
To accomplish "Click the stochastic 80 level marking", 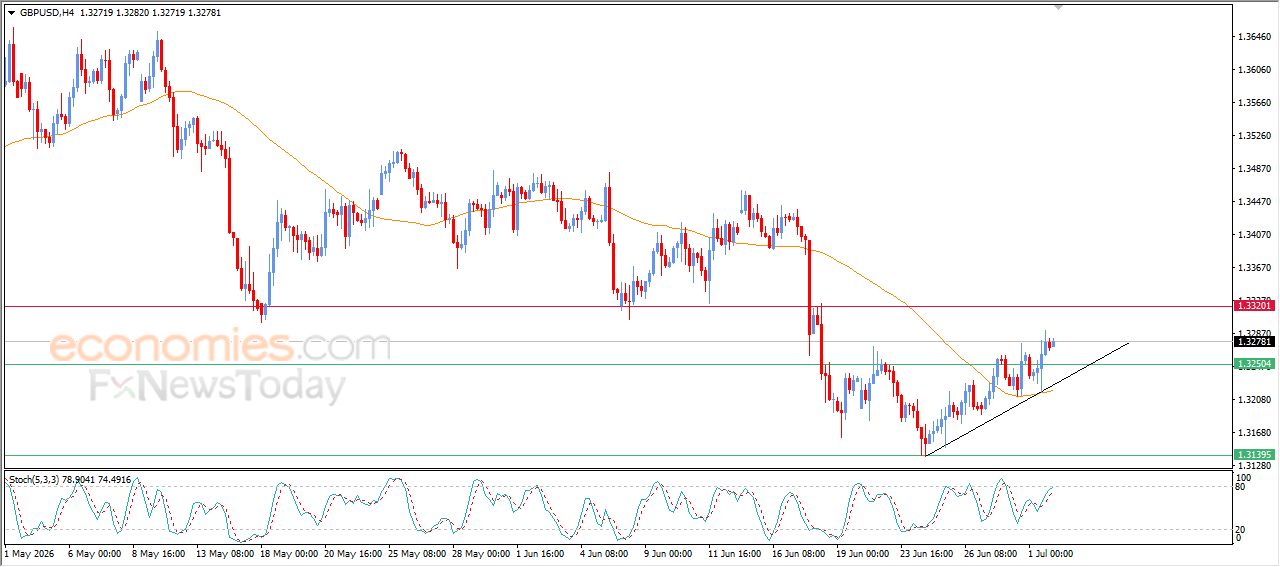I will [x=1242, y=487].
